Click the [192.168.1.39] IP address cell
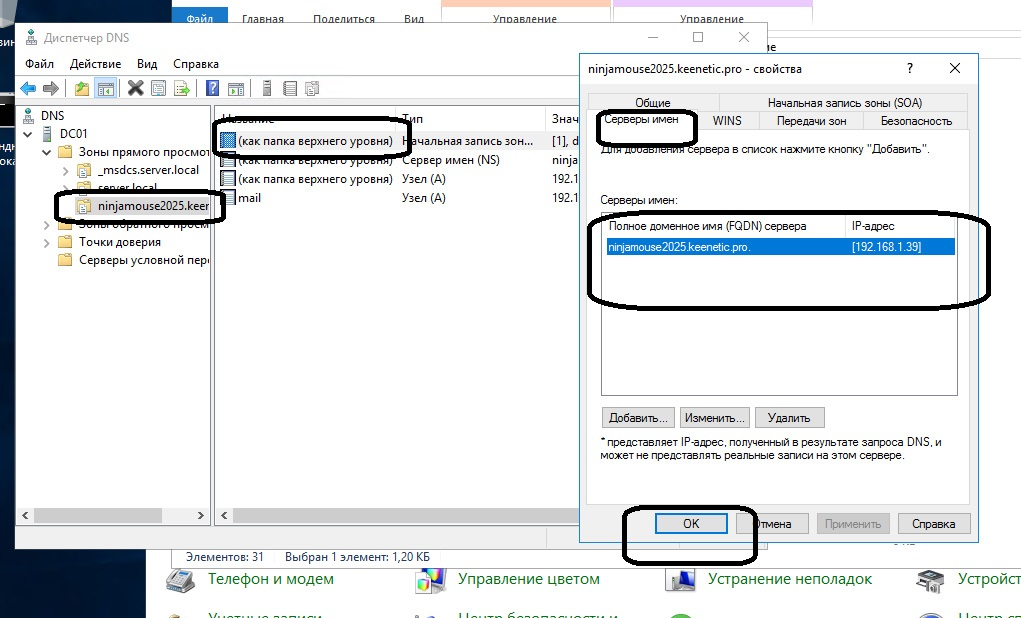1021x618 pixels. tap(886, 247)
